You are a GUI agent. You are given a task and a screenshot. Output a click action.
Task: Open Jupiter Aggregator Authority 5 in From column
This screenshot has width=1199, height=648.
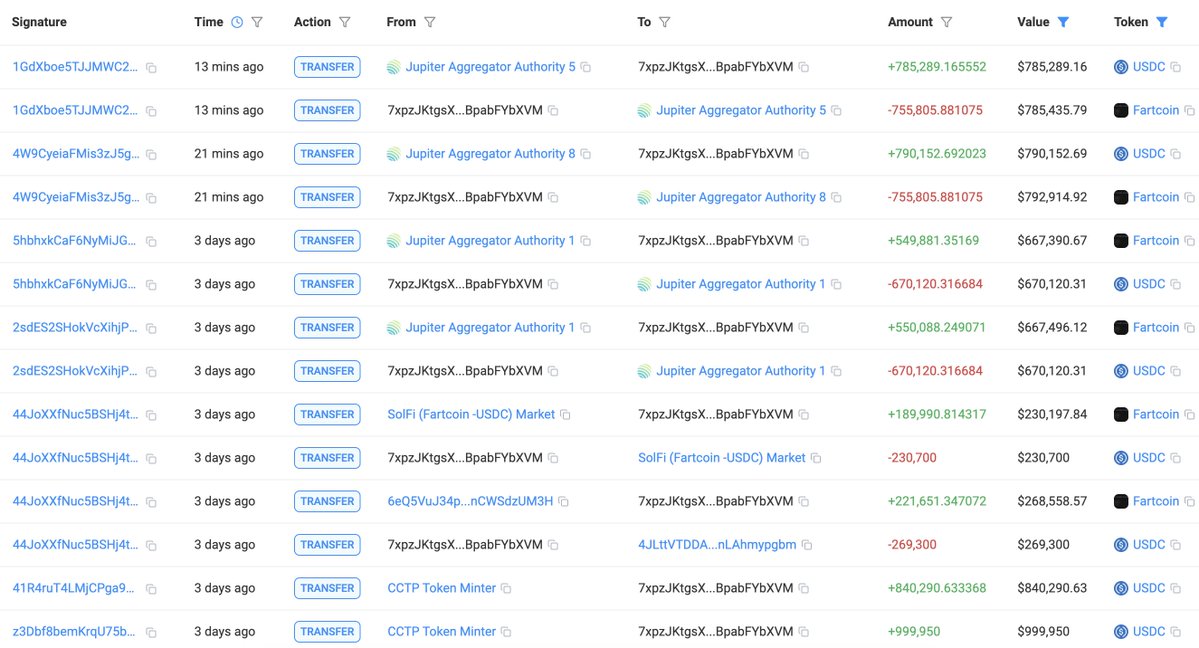(x=490, y=67)
